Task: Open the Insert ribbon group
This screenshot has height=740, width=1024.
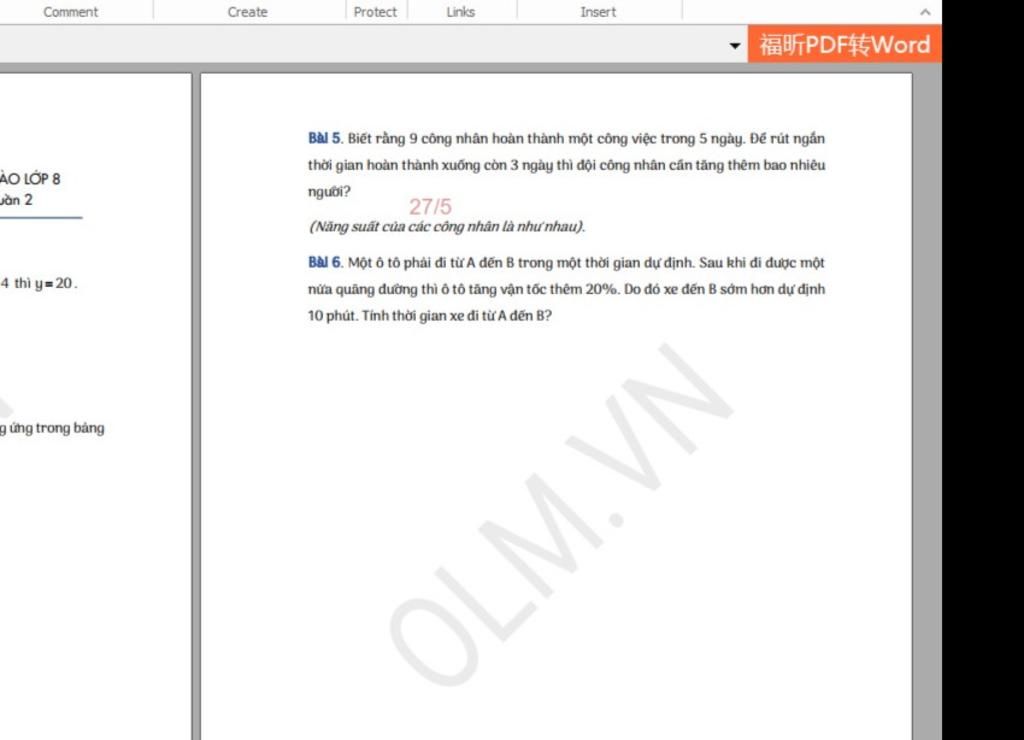Action: pyautogui.click(x=598, y=12)
